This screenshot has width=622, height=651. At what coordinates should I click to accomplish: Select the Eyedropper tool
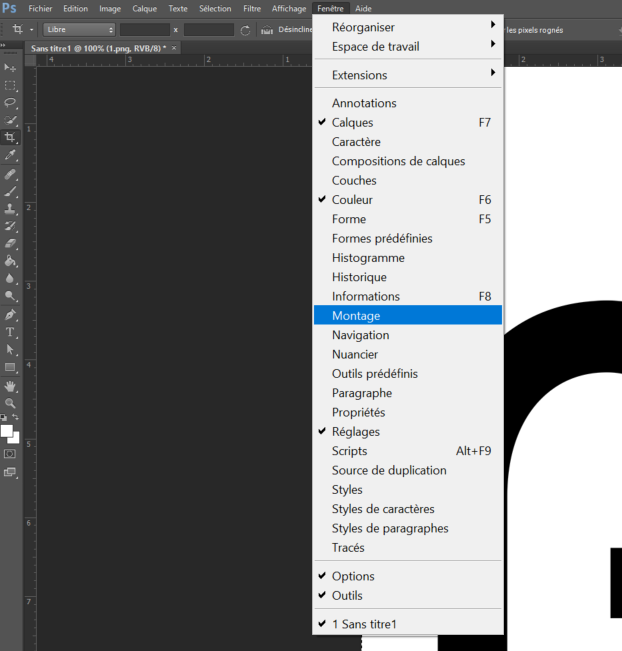[10, 155]
